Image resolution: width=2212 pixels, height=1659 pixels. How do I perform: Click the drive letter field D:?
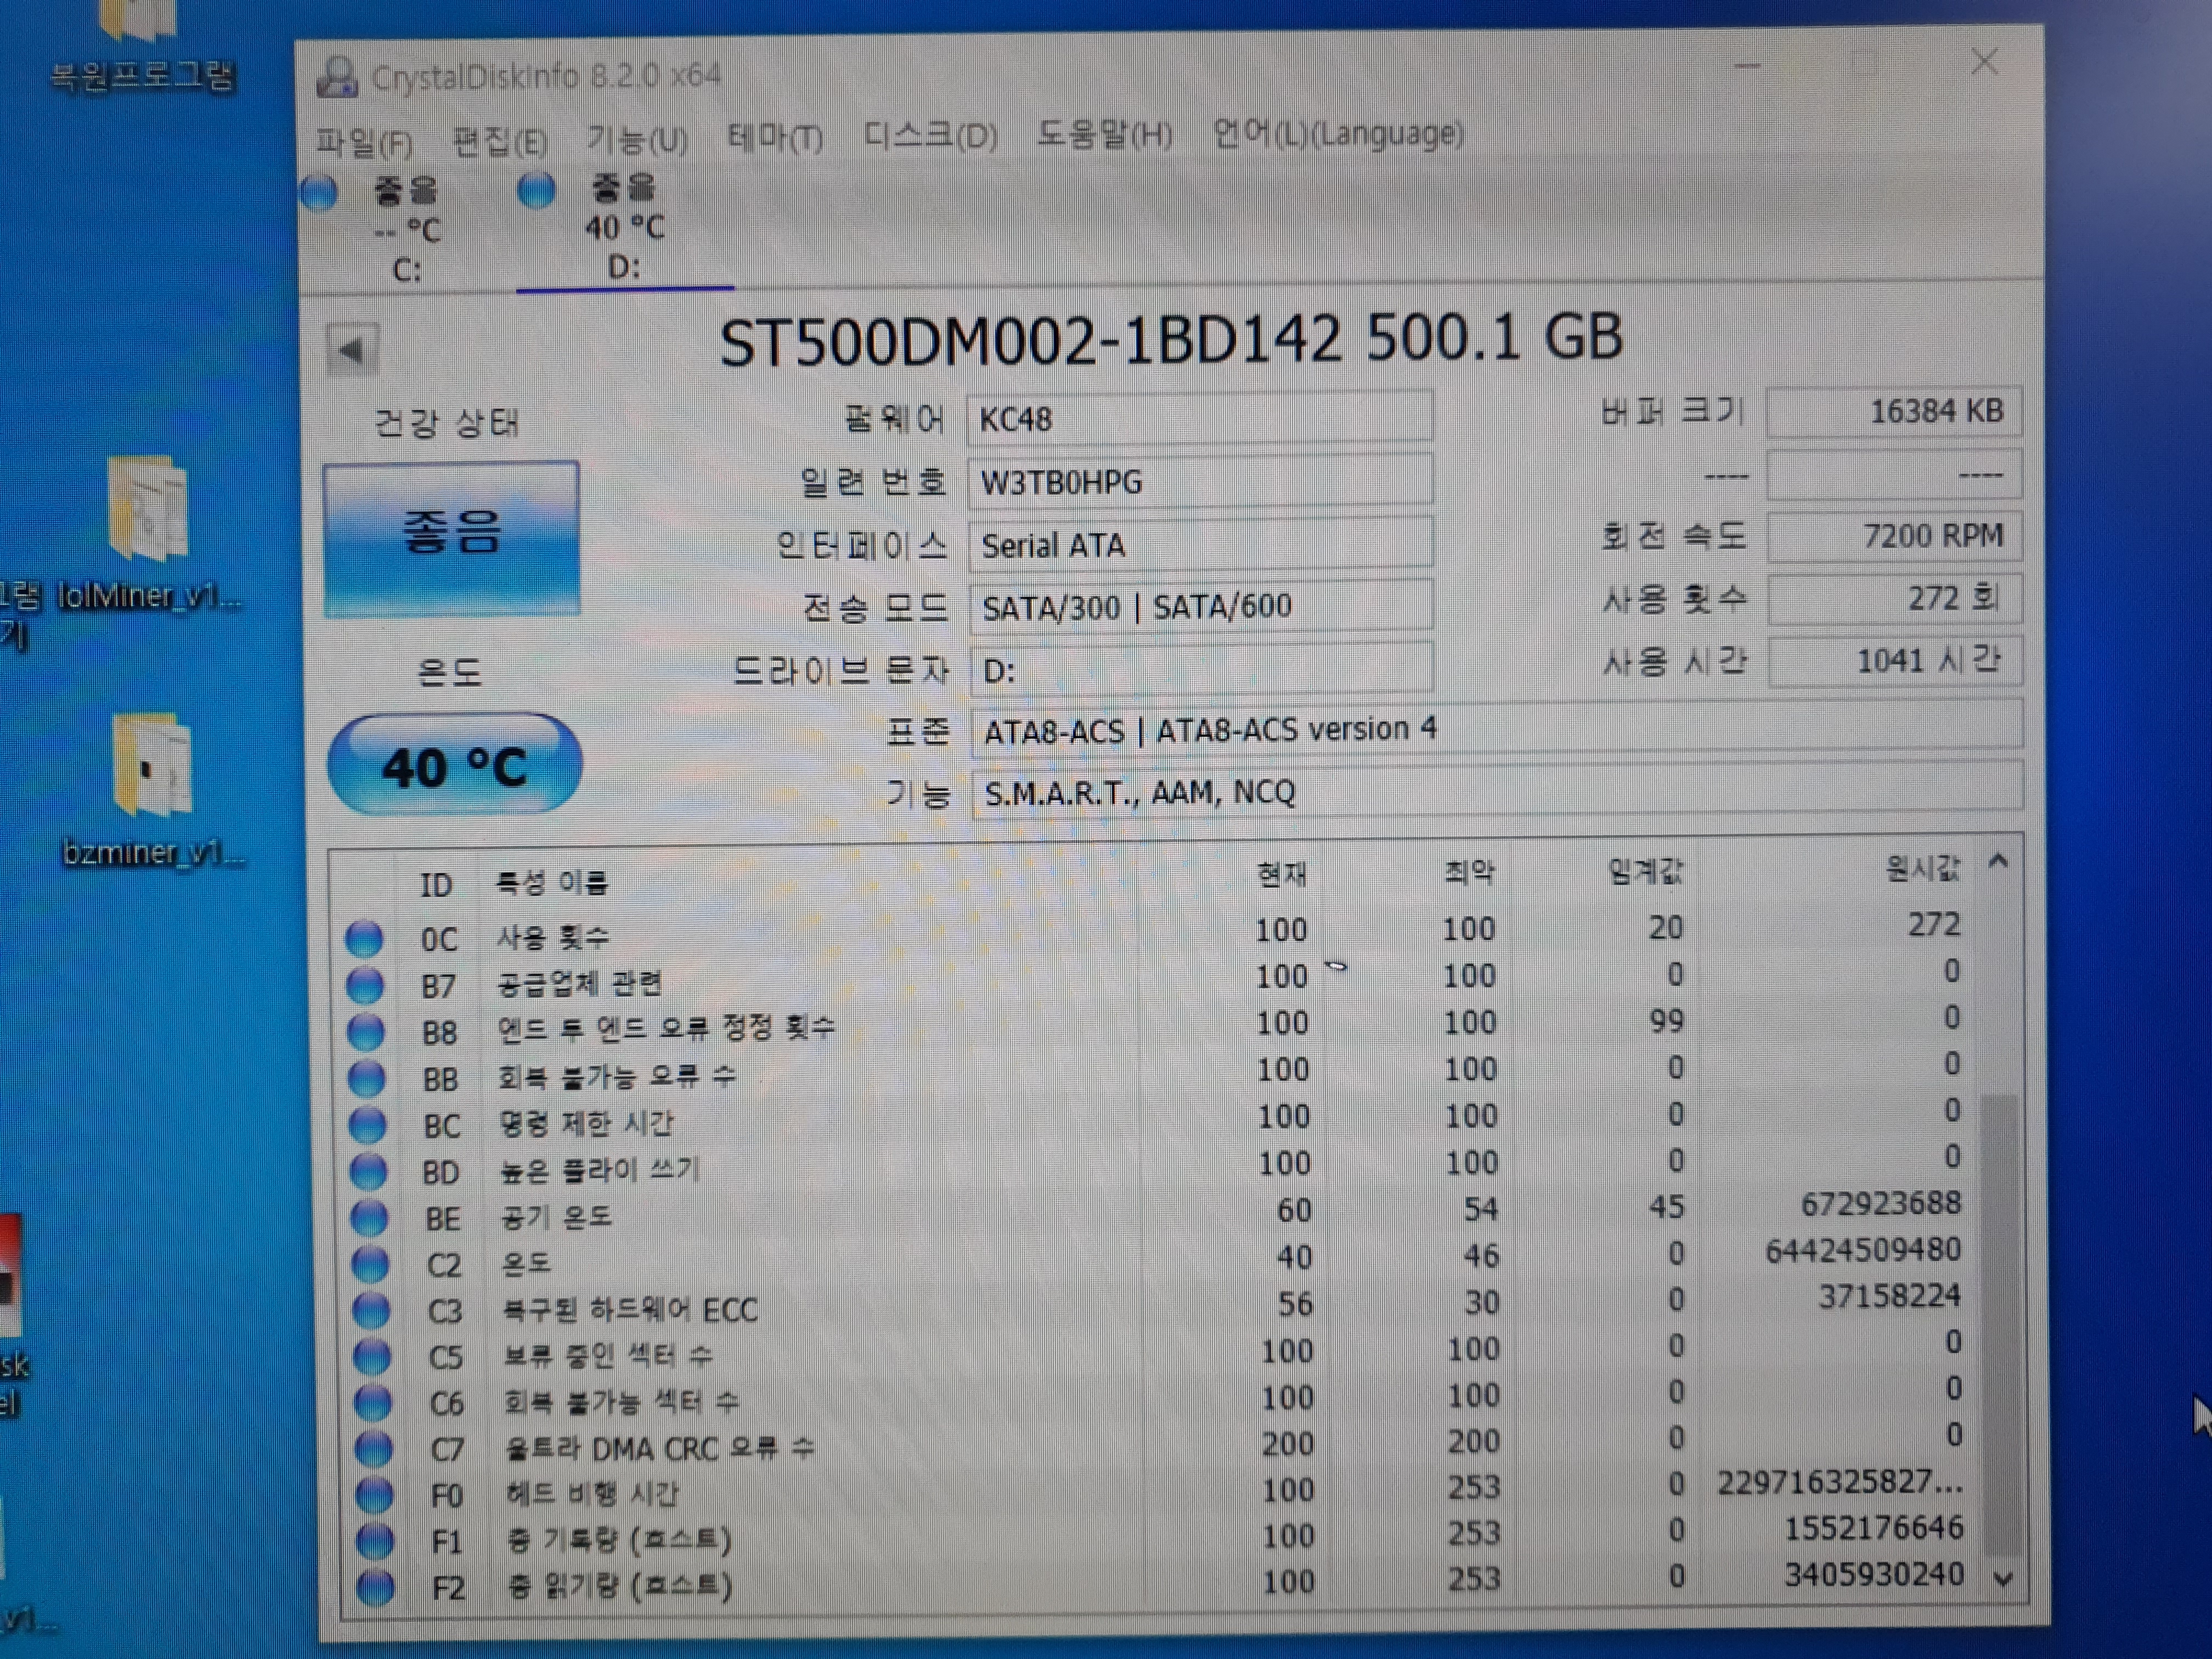(1202, 669)
